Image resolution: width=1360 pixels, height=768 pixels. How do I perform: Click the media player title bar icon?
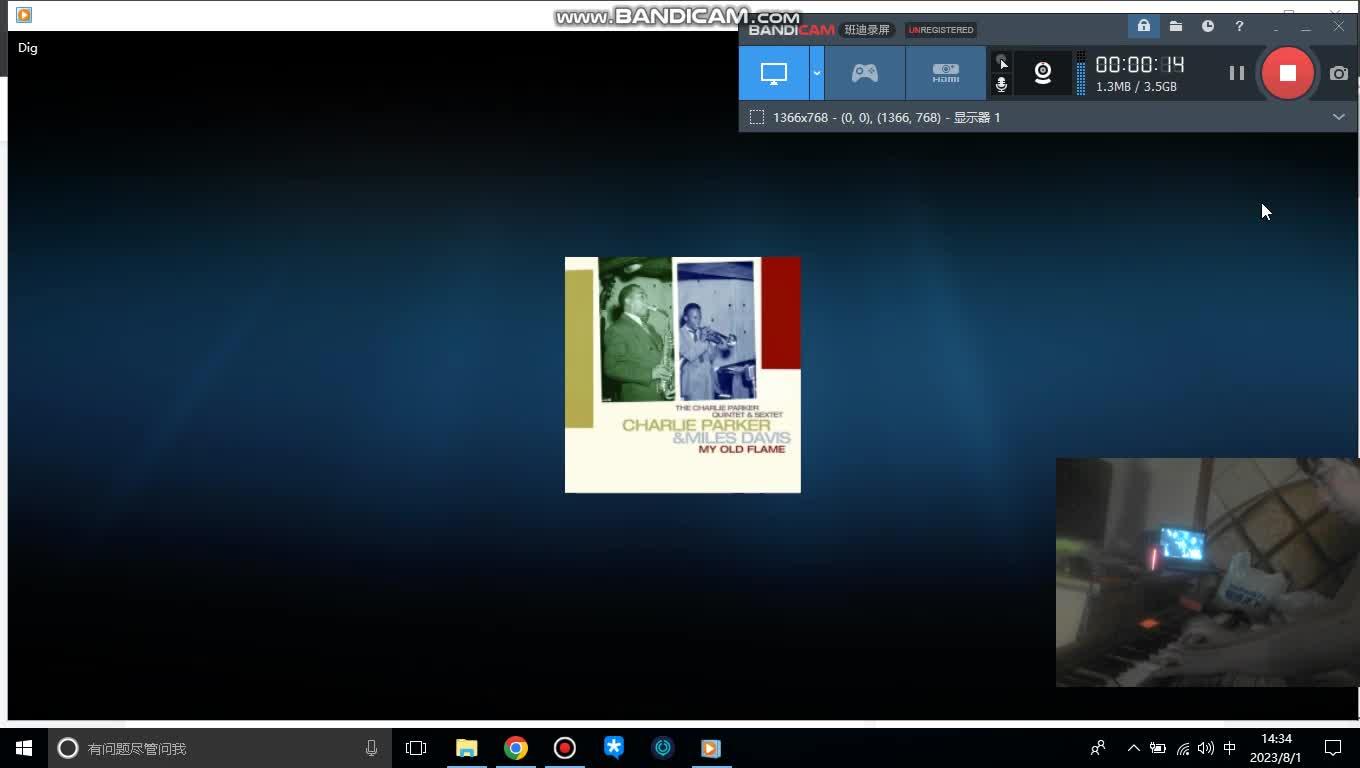pyautogui.click(x=24, y=15)
